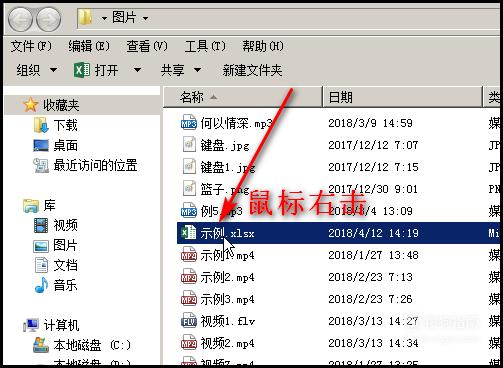Click the 下载 folder icon
Screen dimensions: 503x368
[x=41, y=125]
